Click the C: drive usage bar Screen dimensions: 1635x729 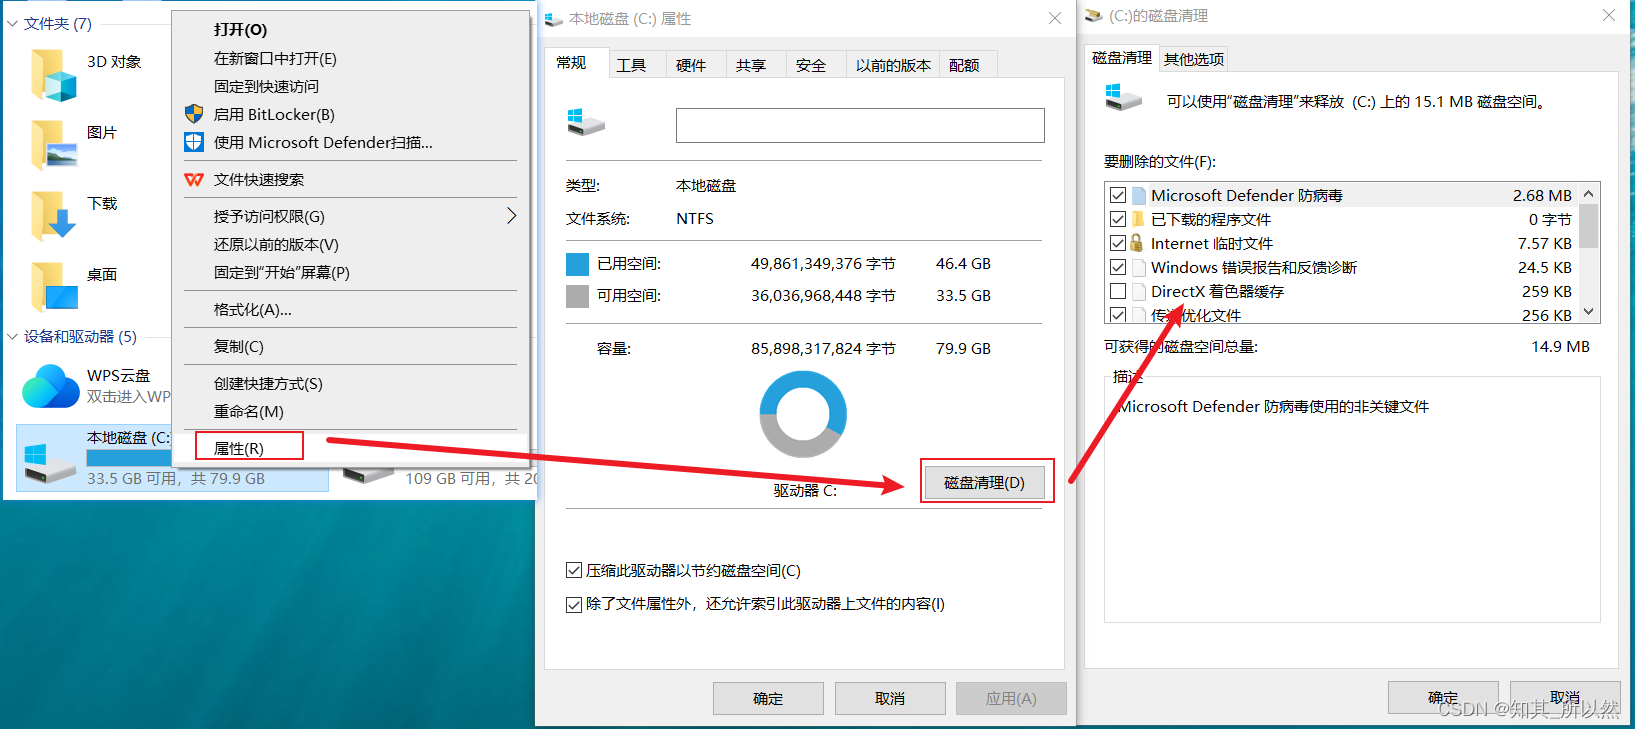130,458
